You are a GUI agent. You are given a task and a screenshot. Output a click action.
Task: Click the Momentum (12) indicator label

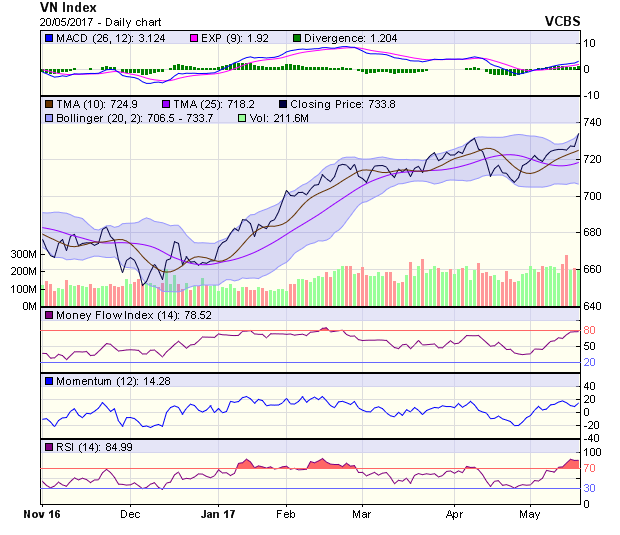click(91, 381)
